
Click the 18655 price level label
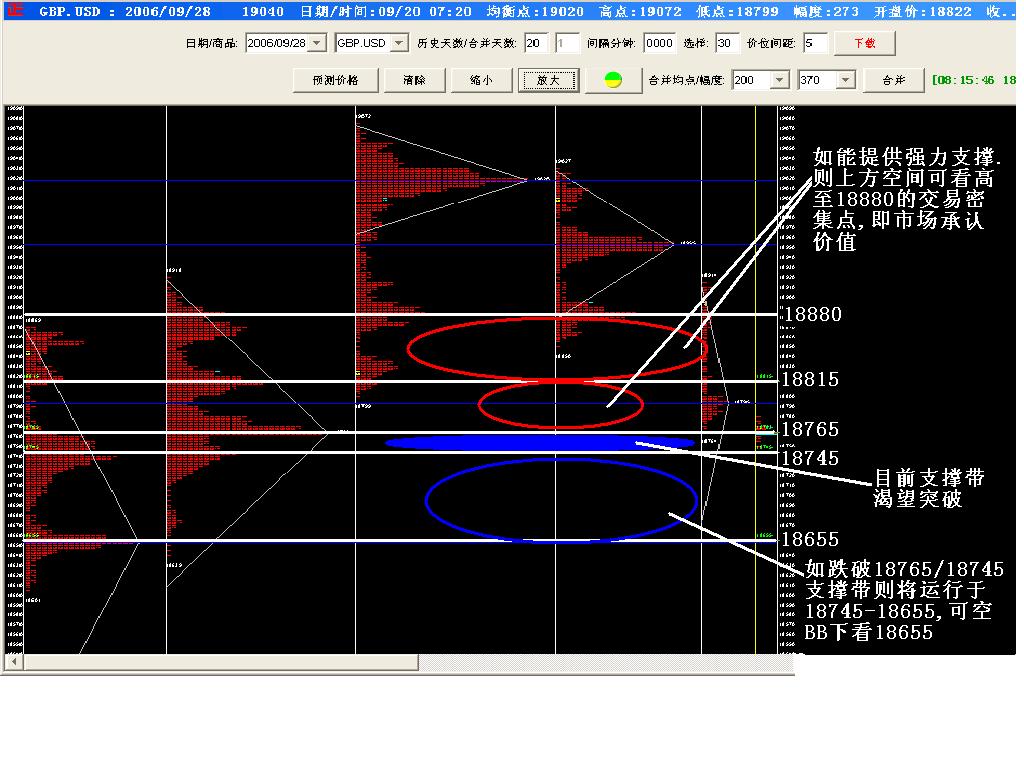click(x=810, y=539)
